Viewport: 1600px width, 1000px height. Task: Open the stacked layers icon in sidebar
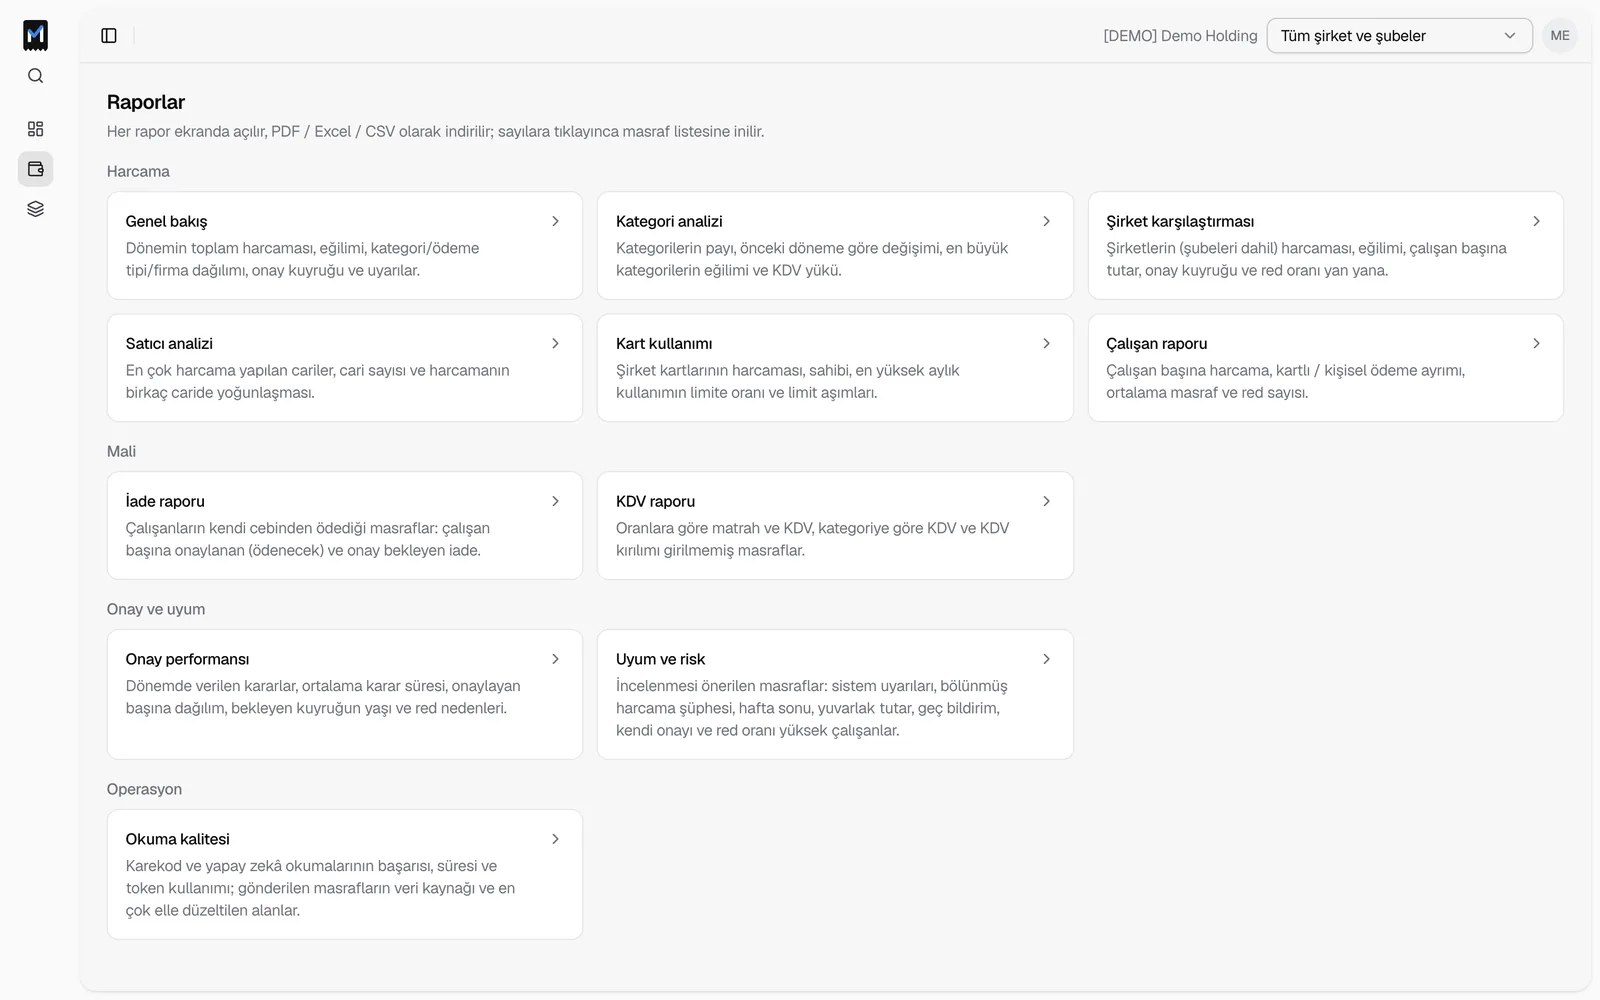35,209
